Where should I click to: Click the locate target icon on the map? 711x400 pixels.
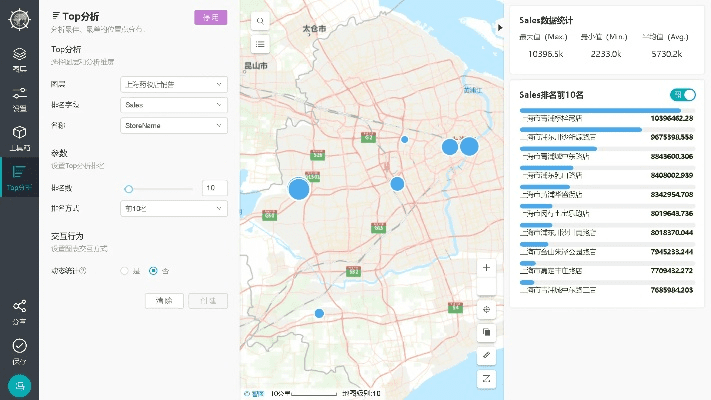486,311
